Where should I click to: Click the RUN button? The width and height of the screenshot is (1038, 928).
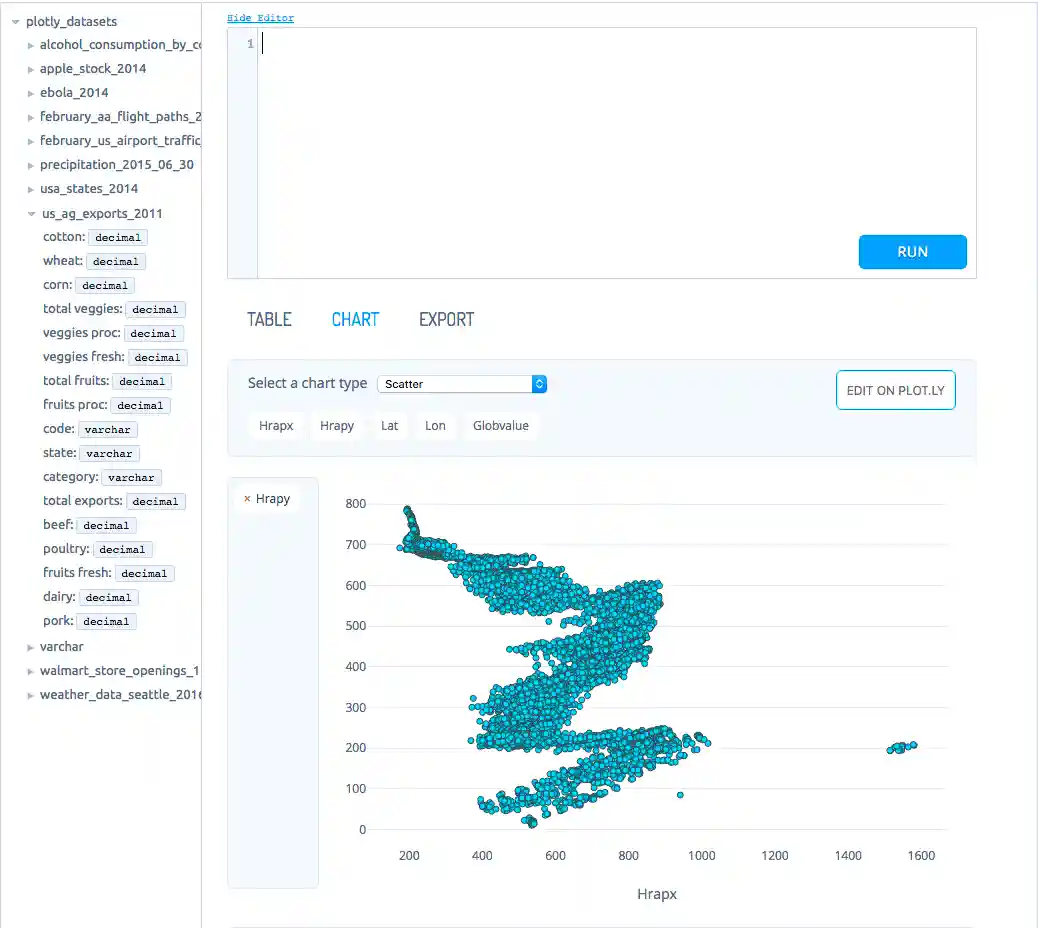(x=911, y=252)
